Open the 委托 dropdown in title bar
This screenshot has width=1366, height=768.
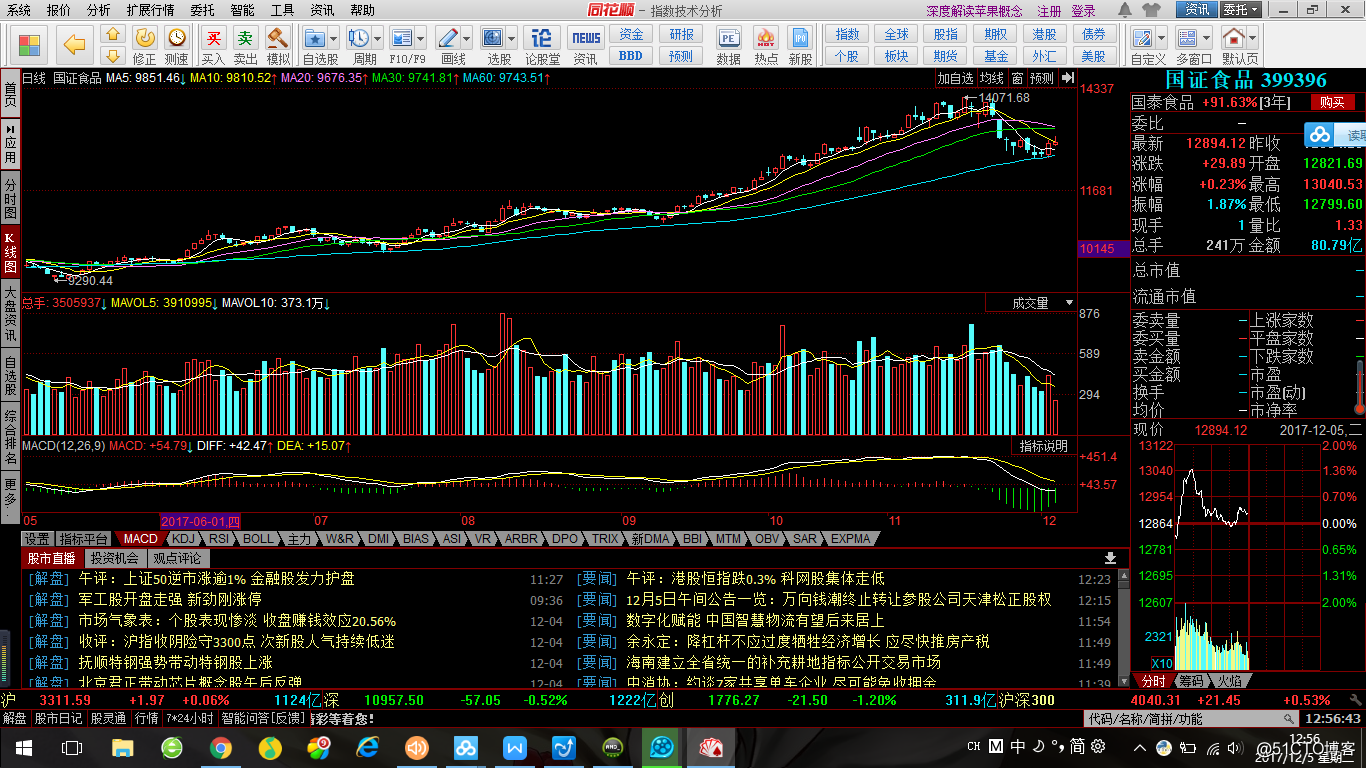click(x=1240, y=10)
